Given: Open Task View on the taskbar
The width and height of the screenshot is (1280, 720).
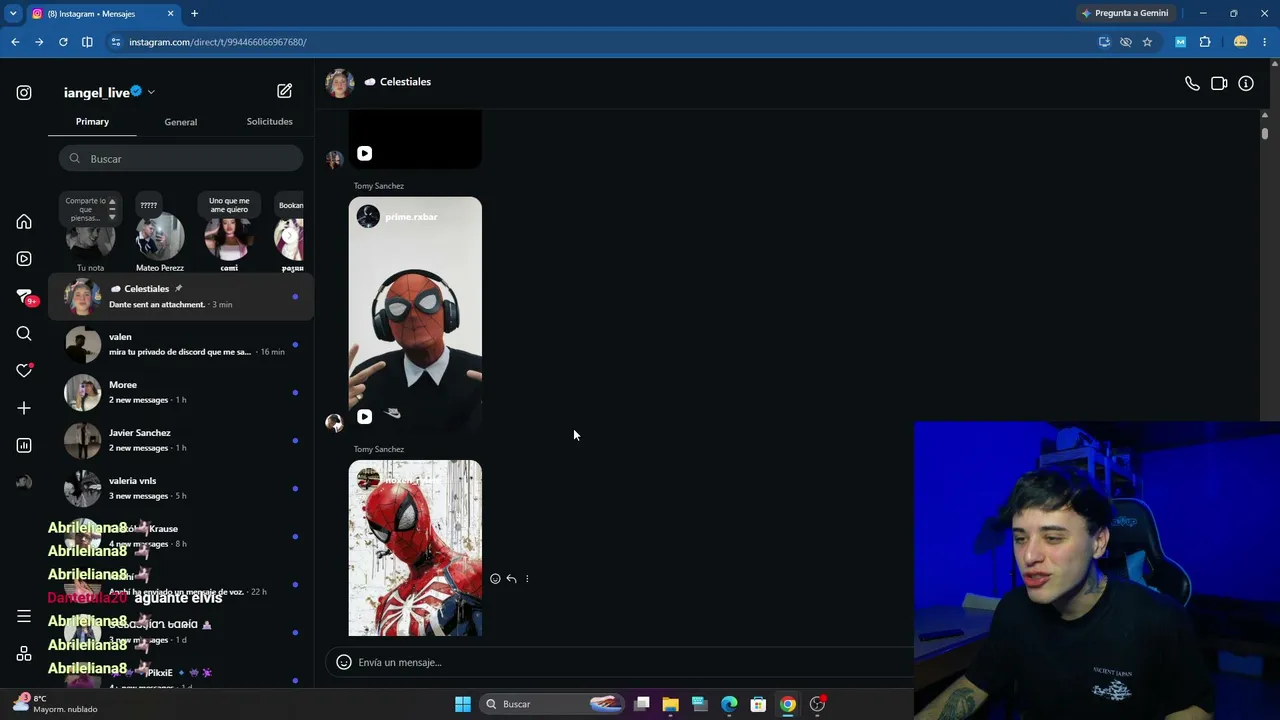Looking at the screenshot, I should (642, 704).
